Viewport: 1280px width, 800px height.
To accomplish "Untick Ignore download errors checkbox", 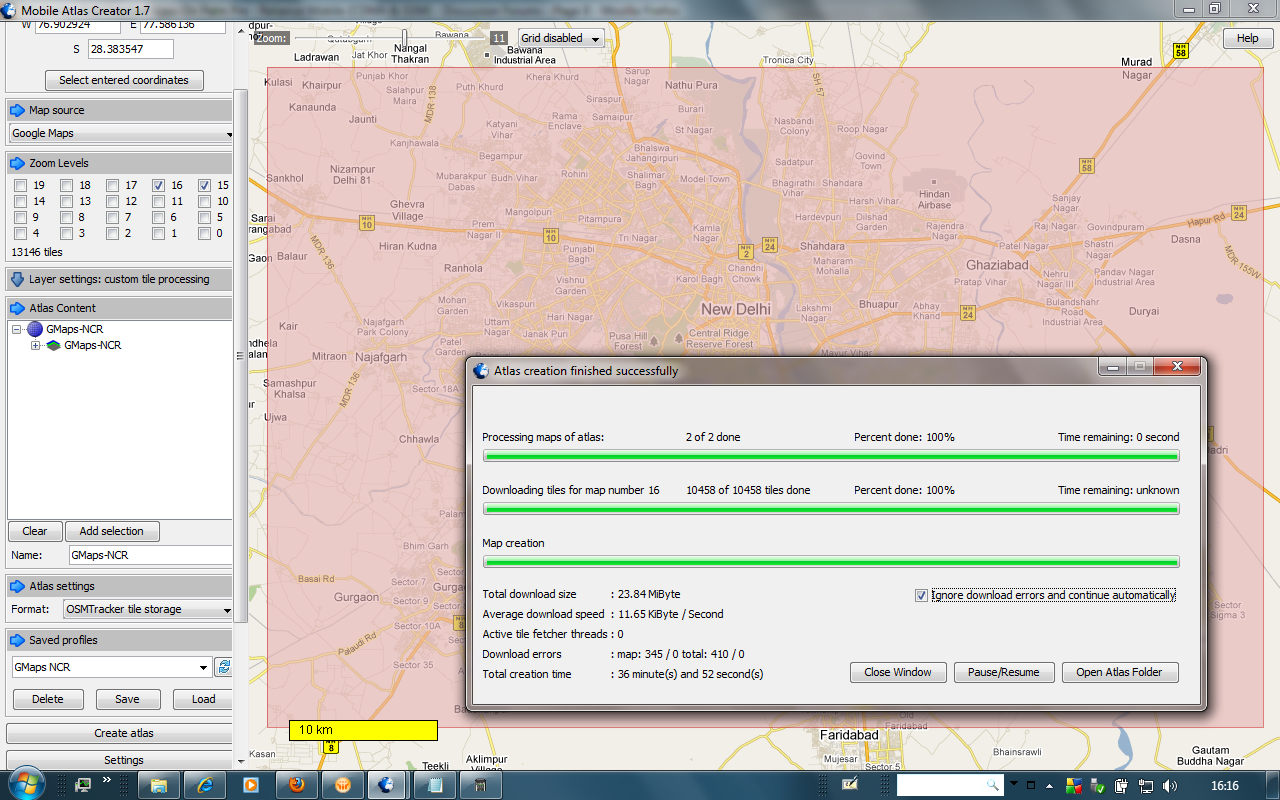I will click(x=921, y=595).
